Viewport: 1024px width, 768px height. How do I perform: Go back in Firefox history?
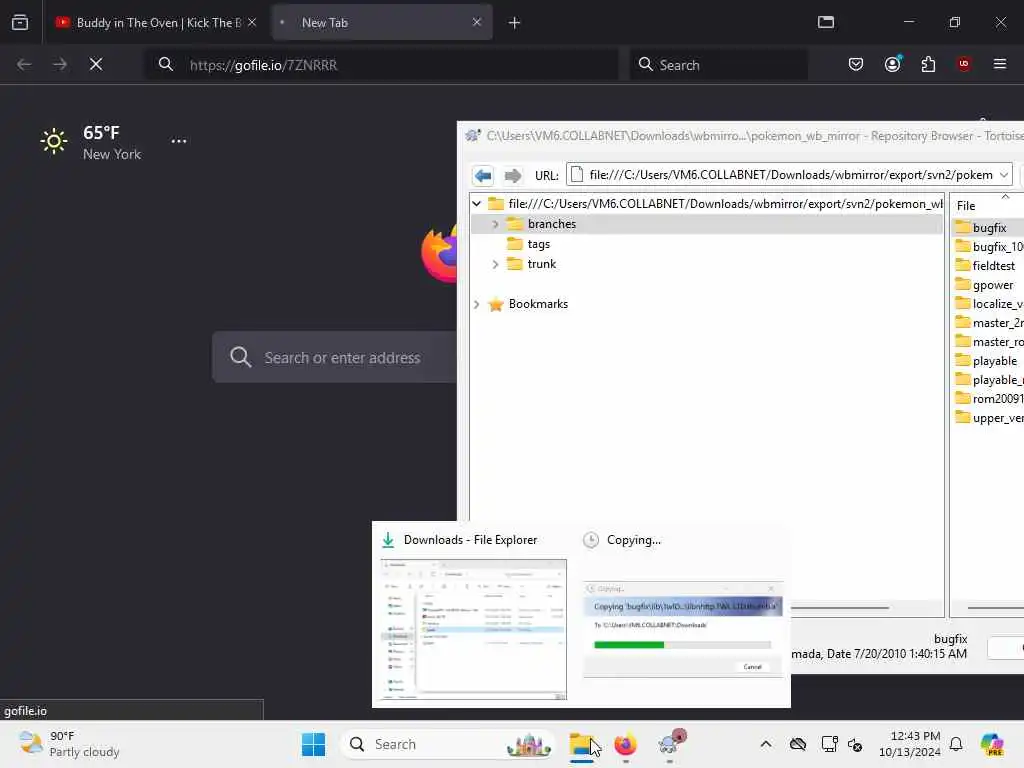[x=24, y=64]
